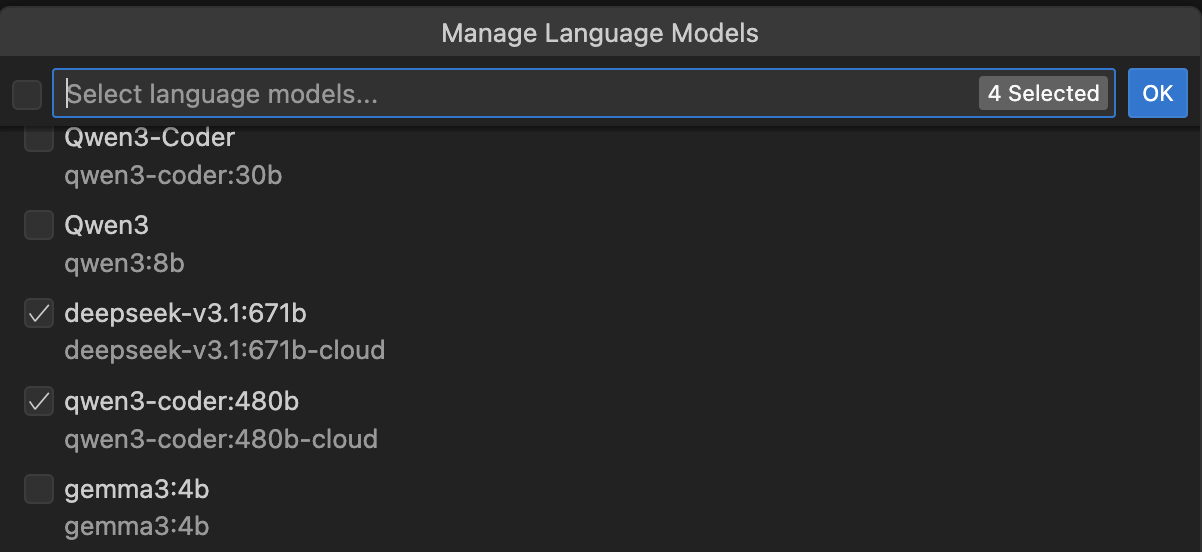This screenshot has height=552, width=1202.
Task: Click the qwen3-coder:480b-cloud description text
Action: (221, 439)
